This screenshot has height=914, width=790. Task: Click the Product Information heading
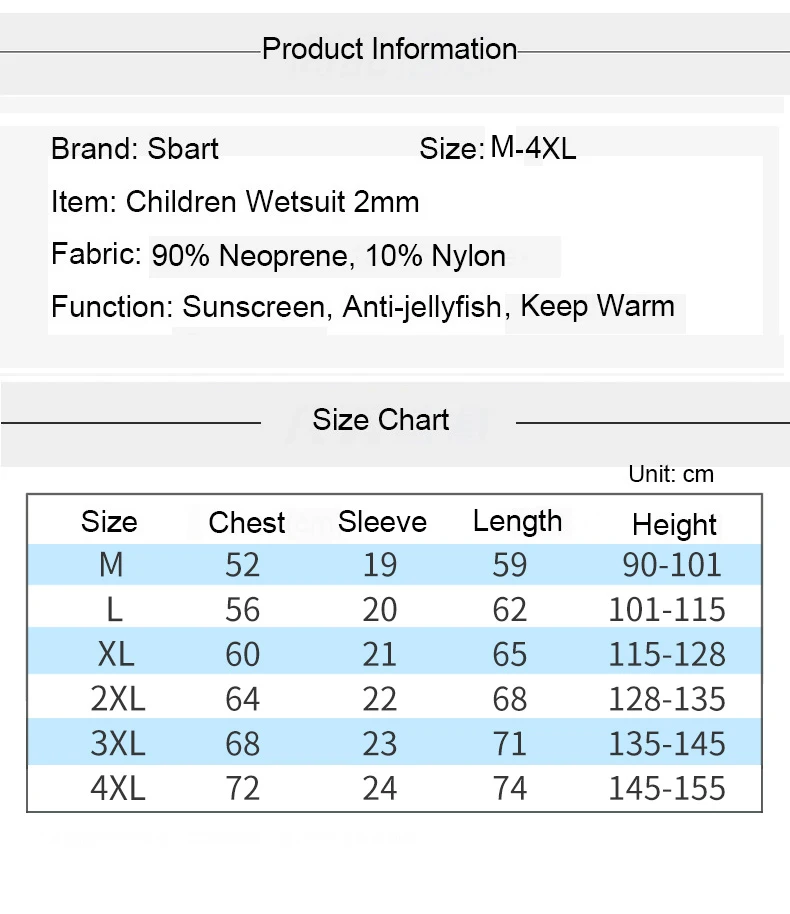click(x=389, y=49)
